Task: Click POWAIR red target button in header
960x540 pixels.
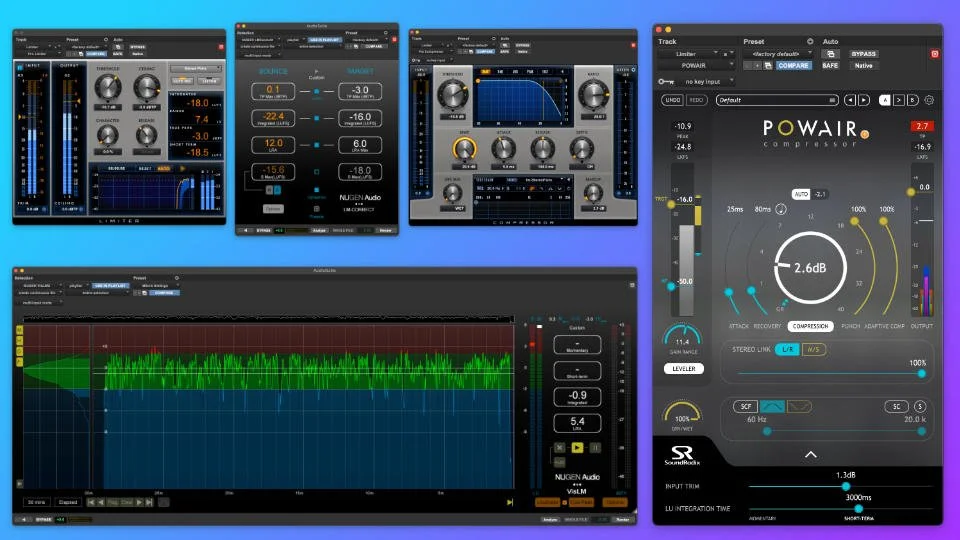Action: (x=934, y=54)
